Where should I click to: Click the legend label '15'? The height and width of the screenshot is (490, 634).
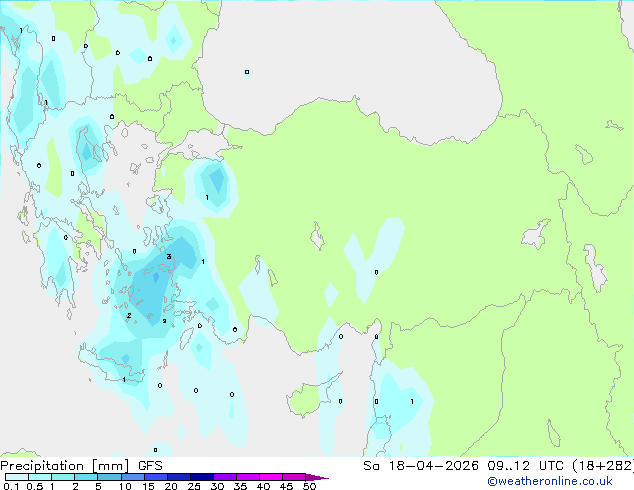148,486
